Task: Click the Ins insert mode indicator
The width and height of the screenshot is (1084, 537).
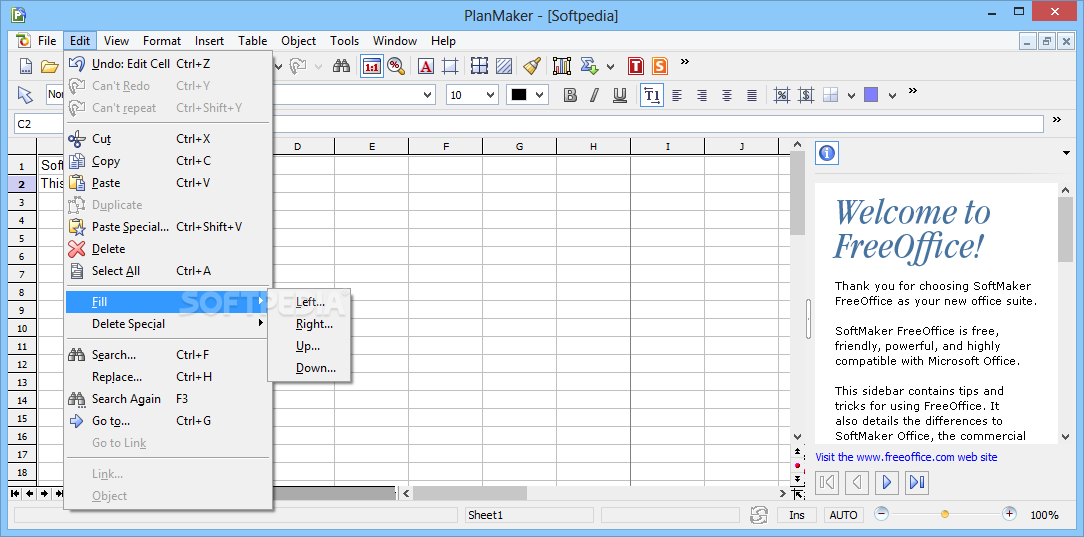Action: pos(797,515)
